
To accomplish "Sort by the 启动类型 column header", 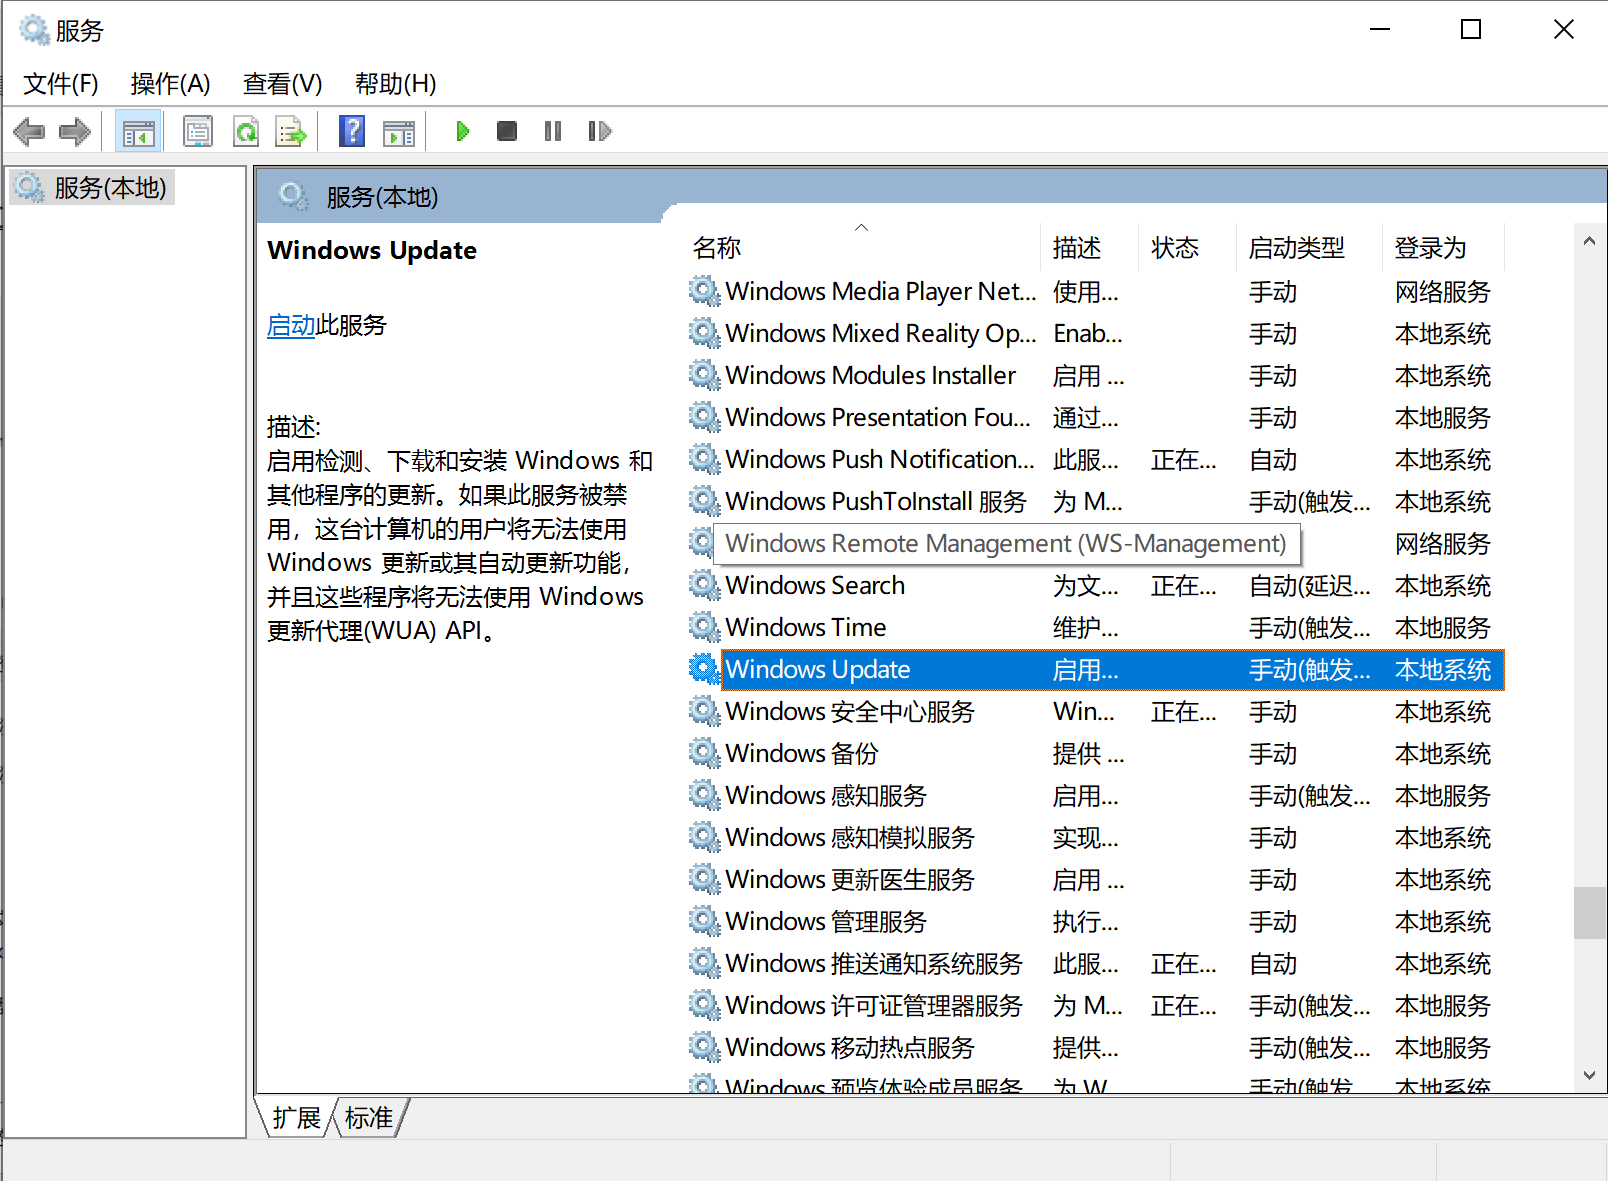I will [x=1309, y=247].
